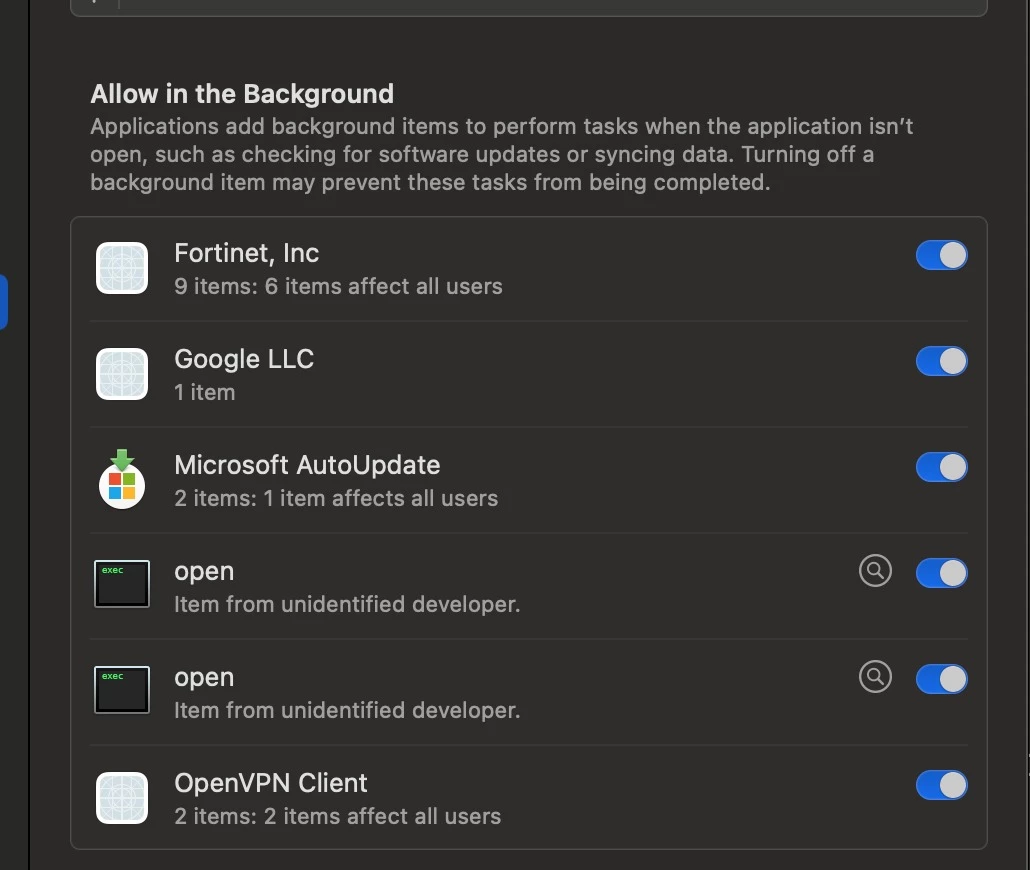Click the 'Allow in the Background' heading
The image size is (1030, 870).
click(x=242, y=94)
